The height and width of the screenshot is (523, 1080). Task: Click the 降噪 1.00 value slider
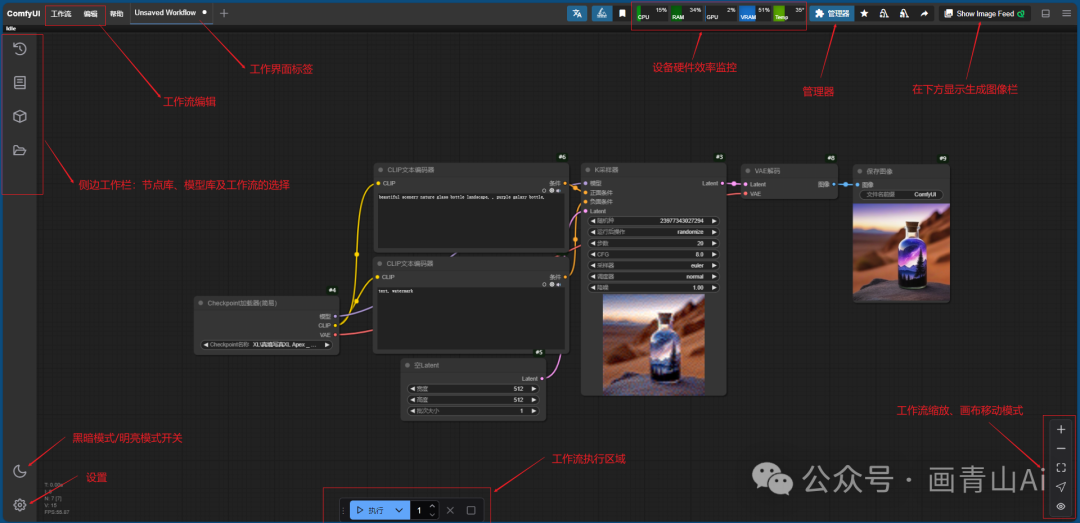click(654, 287)
